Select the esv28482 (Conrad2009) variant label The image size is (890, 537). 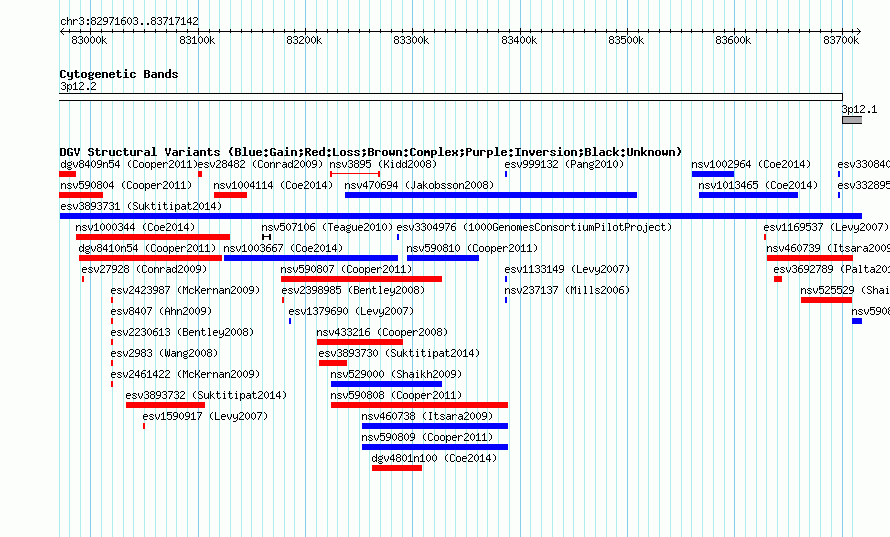pyautogui.click(x=260, y=165)
